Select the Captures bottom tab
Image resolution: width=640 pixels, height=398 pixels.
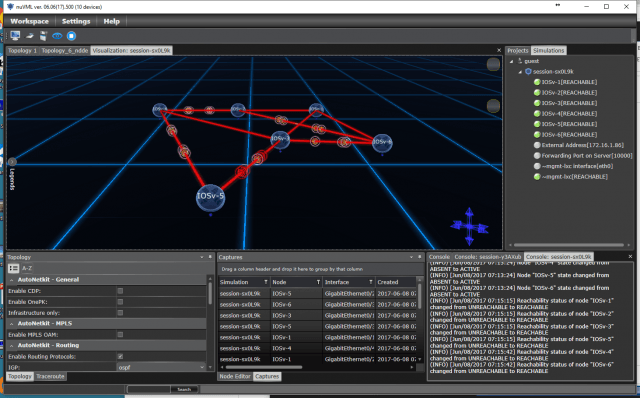point(267,376)
